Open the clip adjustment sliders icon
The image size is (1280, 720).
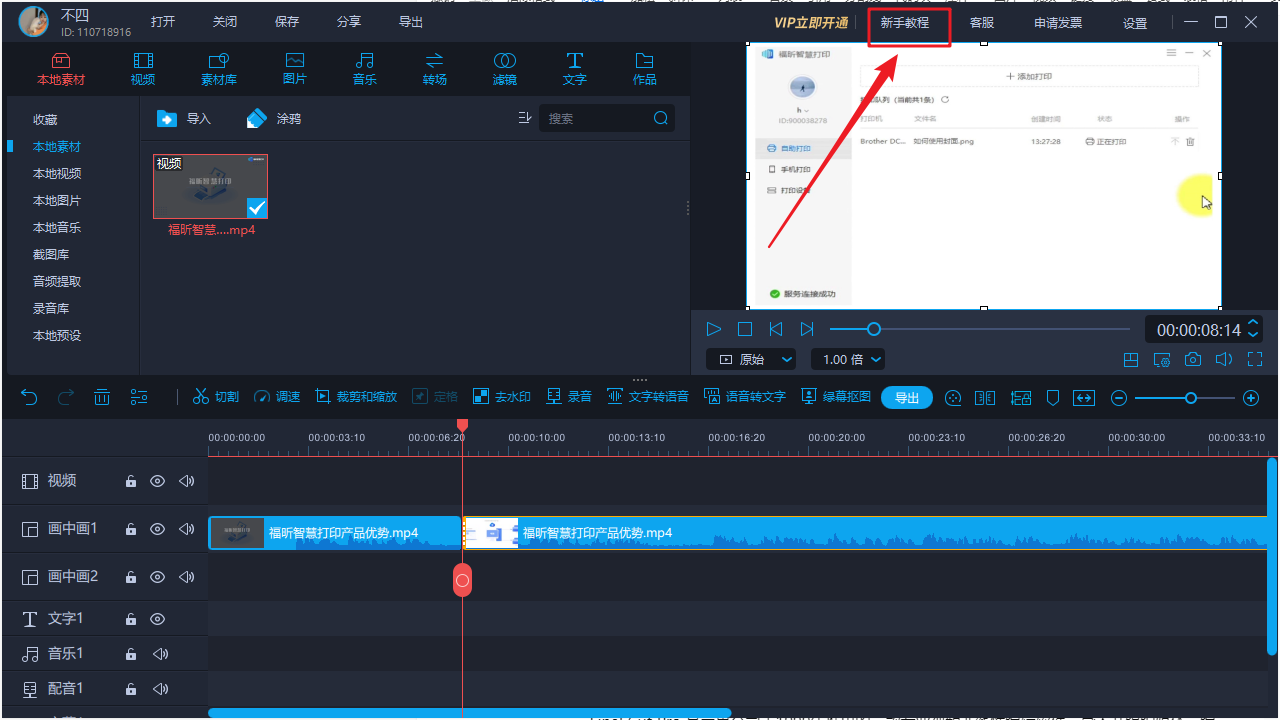(x=139, y=397)
